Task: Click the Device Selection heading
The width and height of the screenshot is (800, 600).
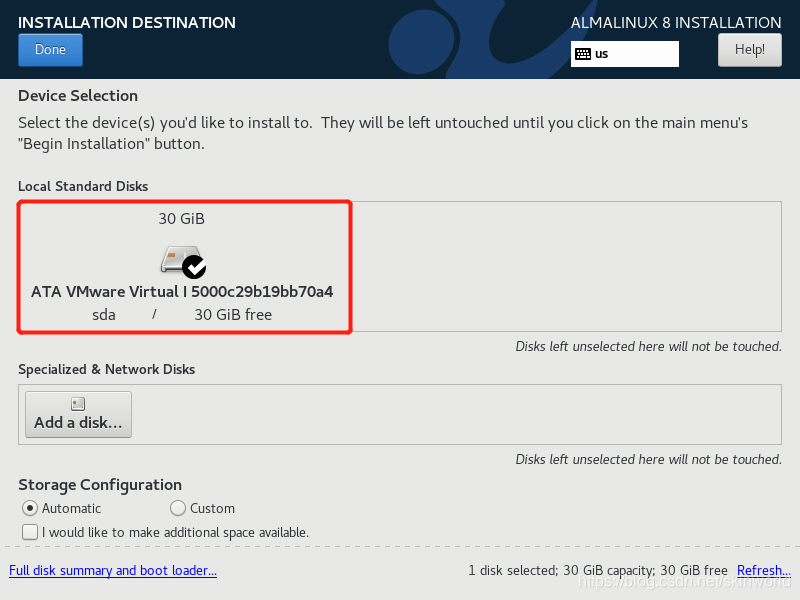Action: (x=78, y=95)
